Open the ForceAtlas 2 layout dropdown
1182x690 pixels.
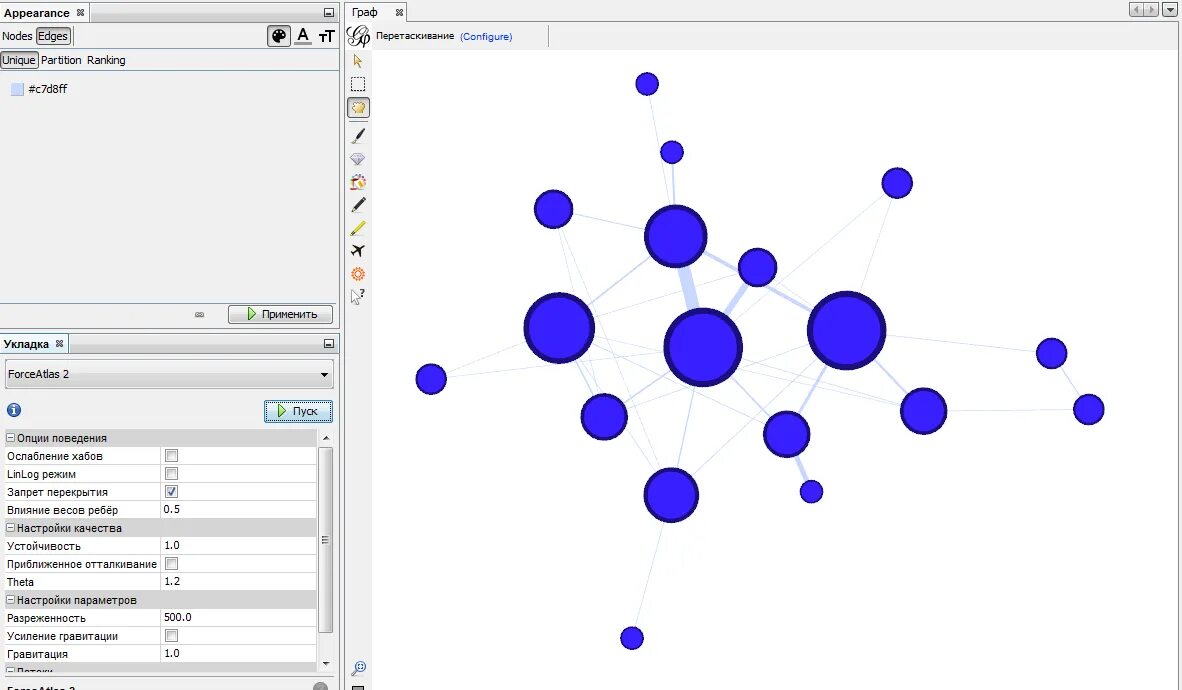pyautogui.click(x=169, y=374)
